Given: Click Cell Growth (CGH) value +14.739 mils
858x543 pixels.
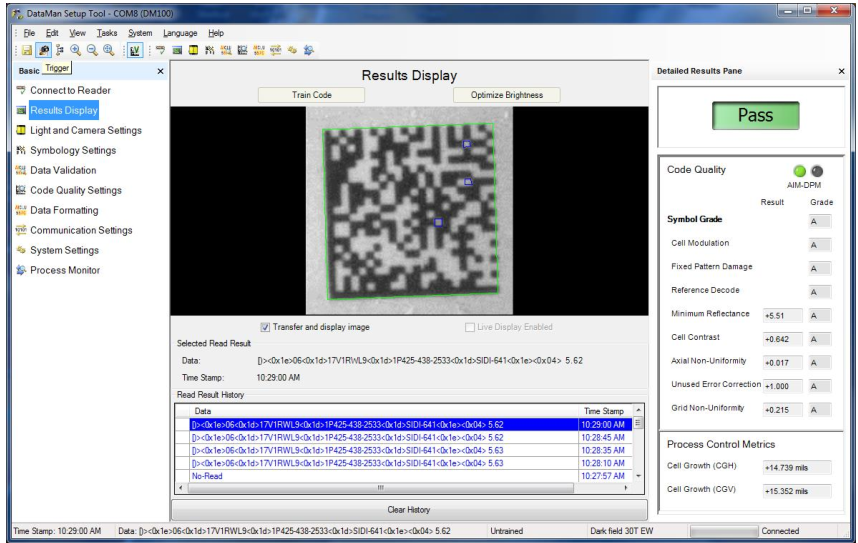Looking at the screenshot, I should pos(797,468).
